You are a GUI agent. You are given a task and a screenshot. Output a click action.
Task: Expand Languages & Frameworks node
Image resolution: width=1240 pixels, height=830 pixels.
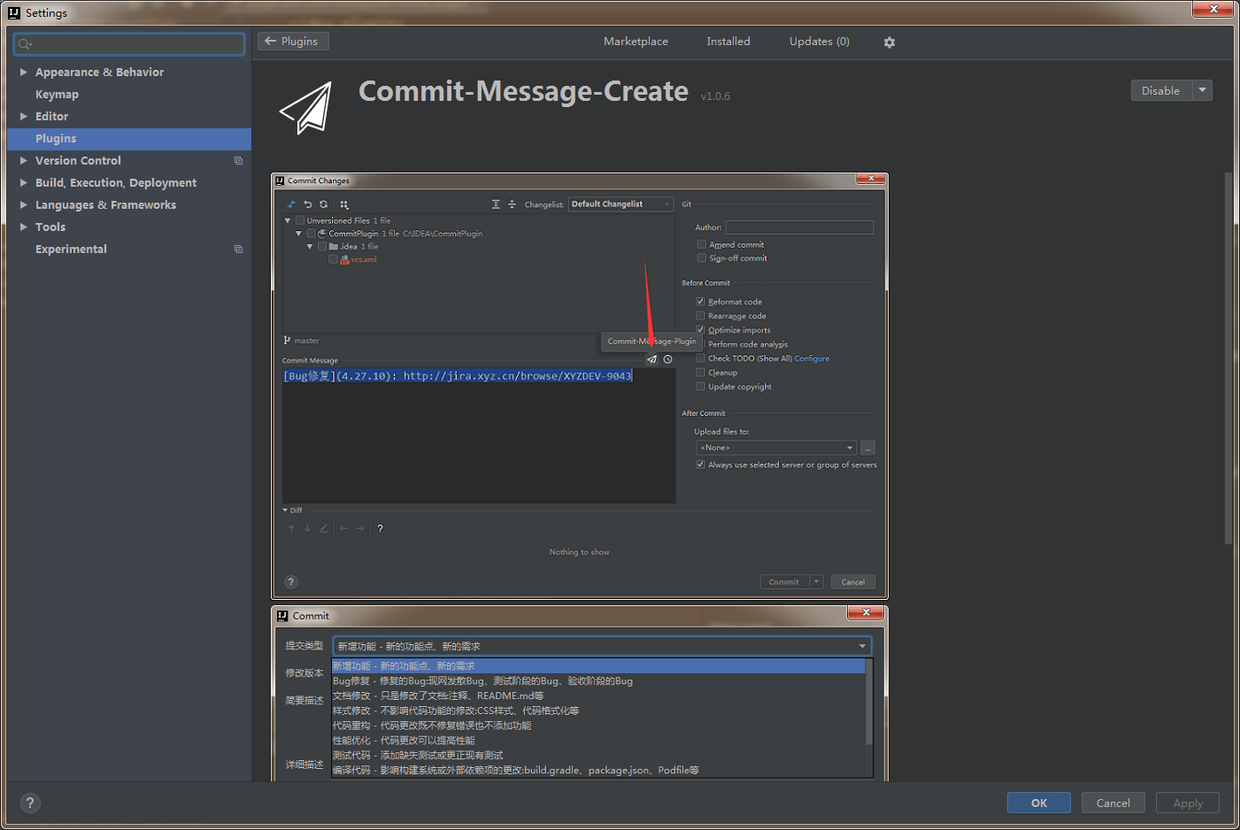(24, 205)
